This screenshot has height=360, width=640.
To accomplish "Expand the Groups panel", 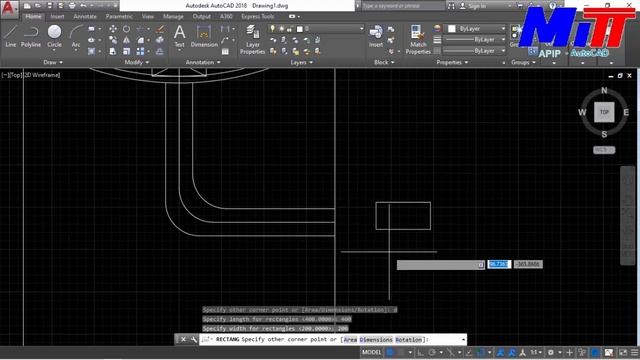I will (523, 62).
